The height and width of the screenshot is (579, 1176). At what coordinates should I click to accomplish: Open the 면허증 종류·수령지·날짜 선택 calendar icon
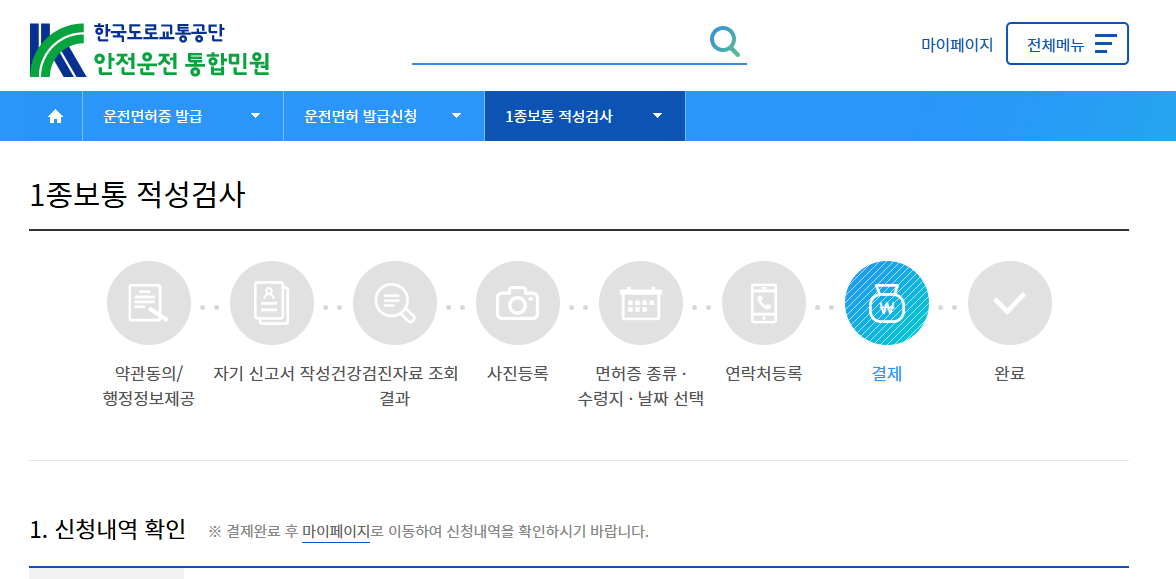641,302
